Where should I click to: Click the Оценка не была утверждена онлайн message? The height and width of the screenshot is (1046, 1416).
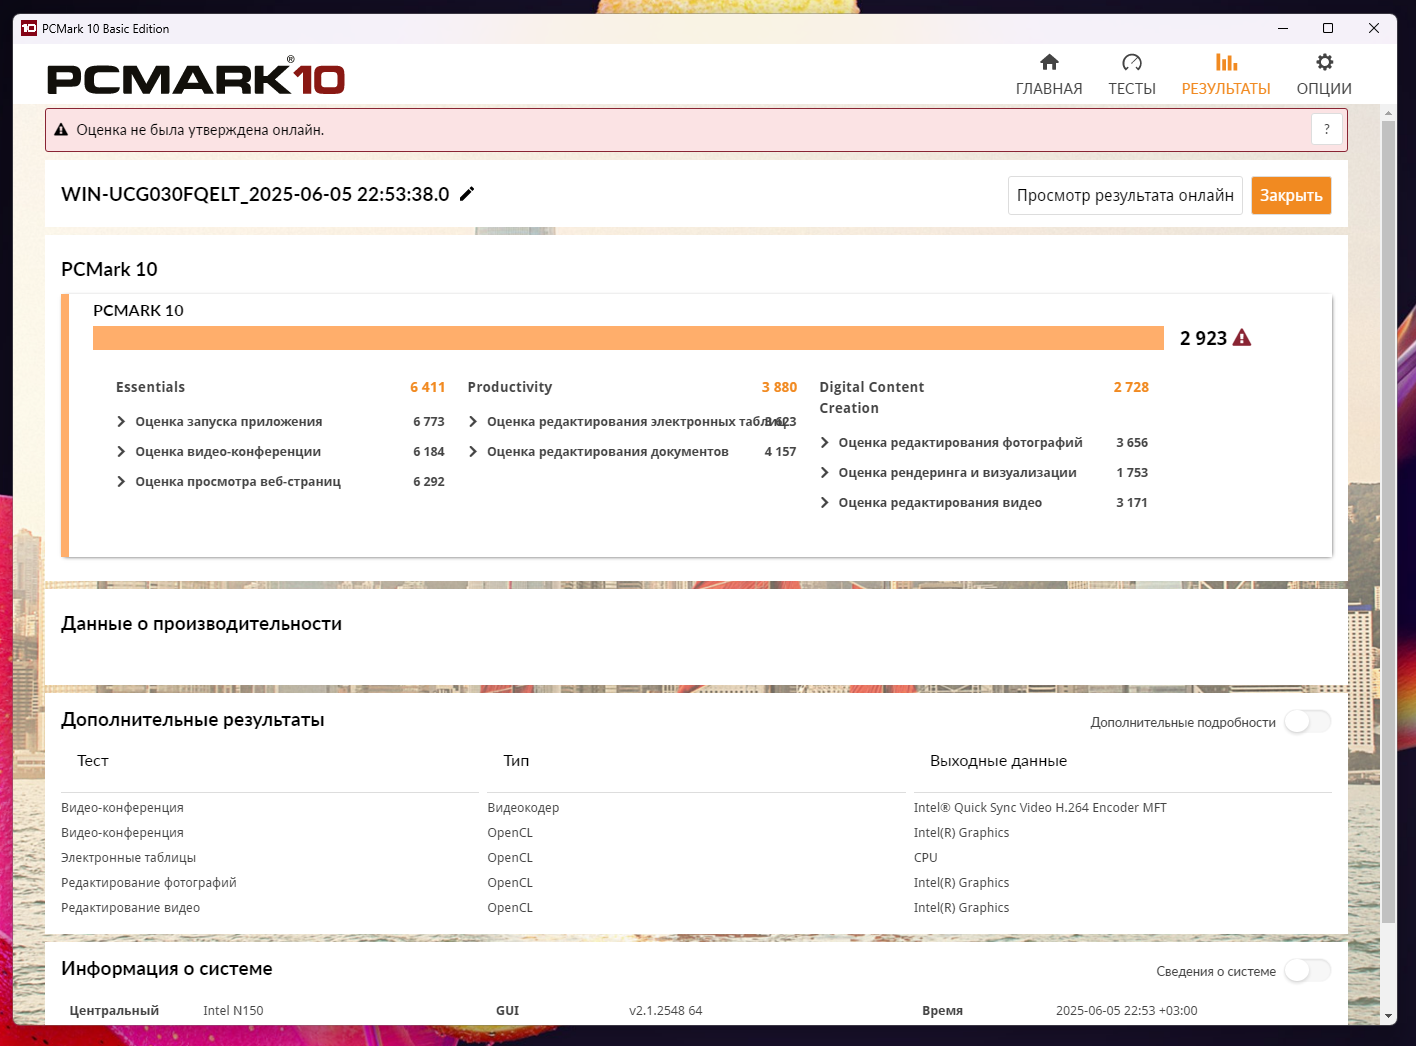pyautogui.click(x=200, y=130)
